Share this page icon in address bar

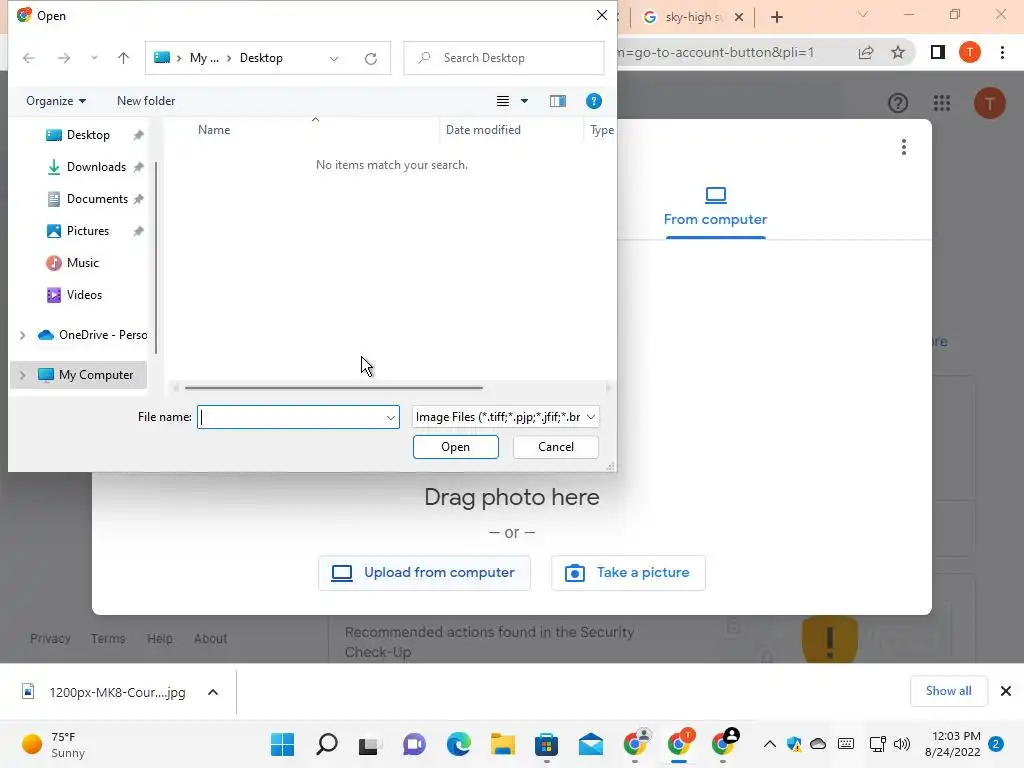[x=866, y=52]
